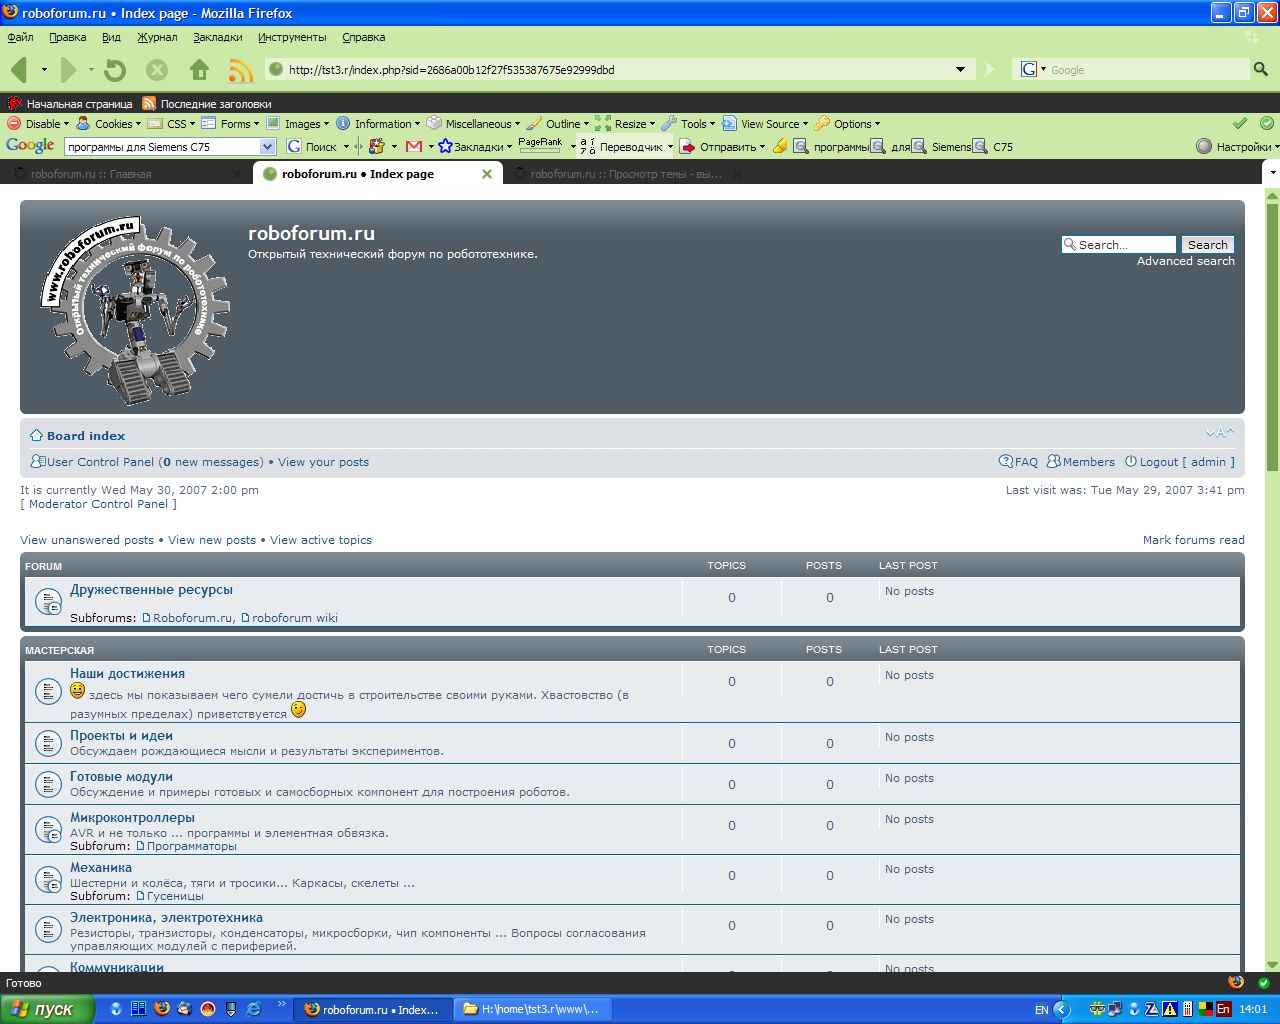Click the Windows Start button labeled пуск
The image size is (1280, 1024).
[47, 1009]
